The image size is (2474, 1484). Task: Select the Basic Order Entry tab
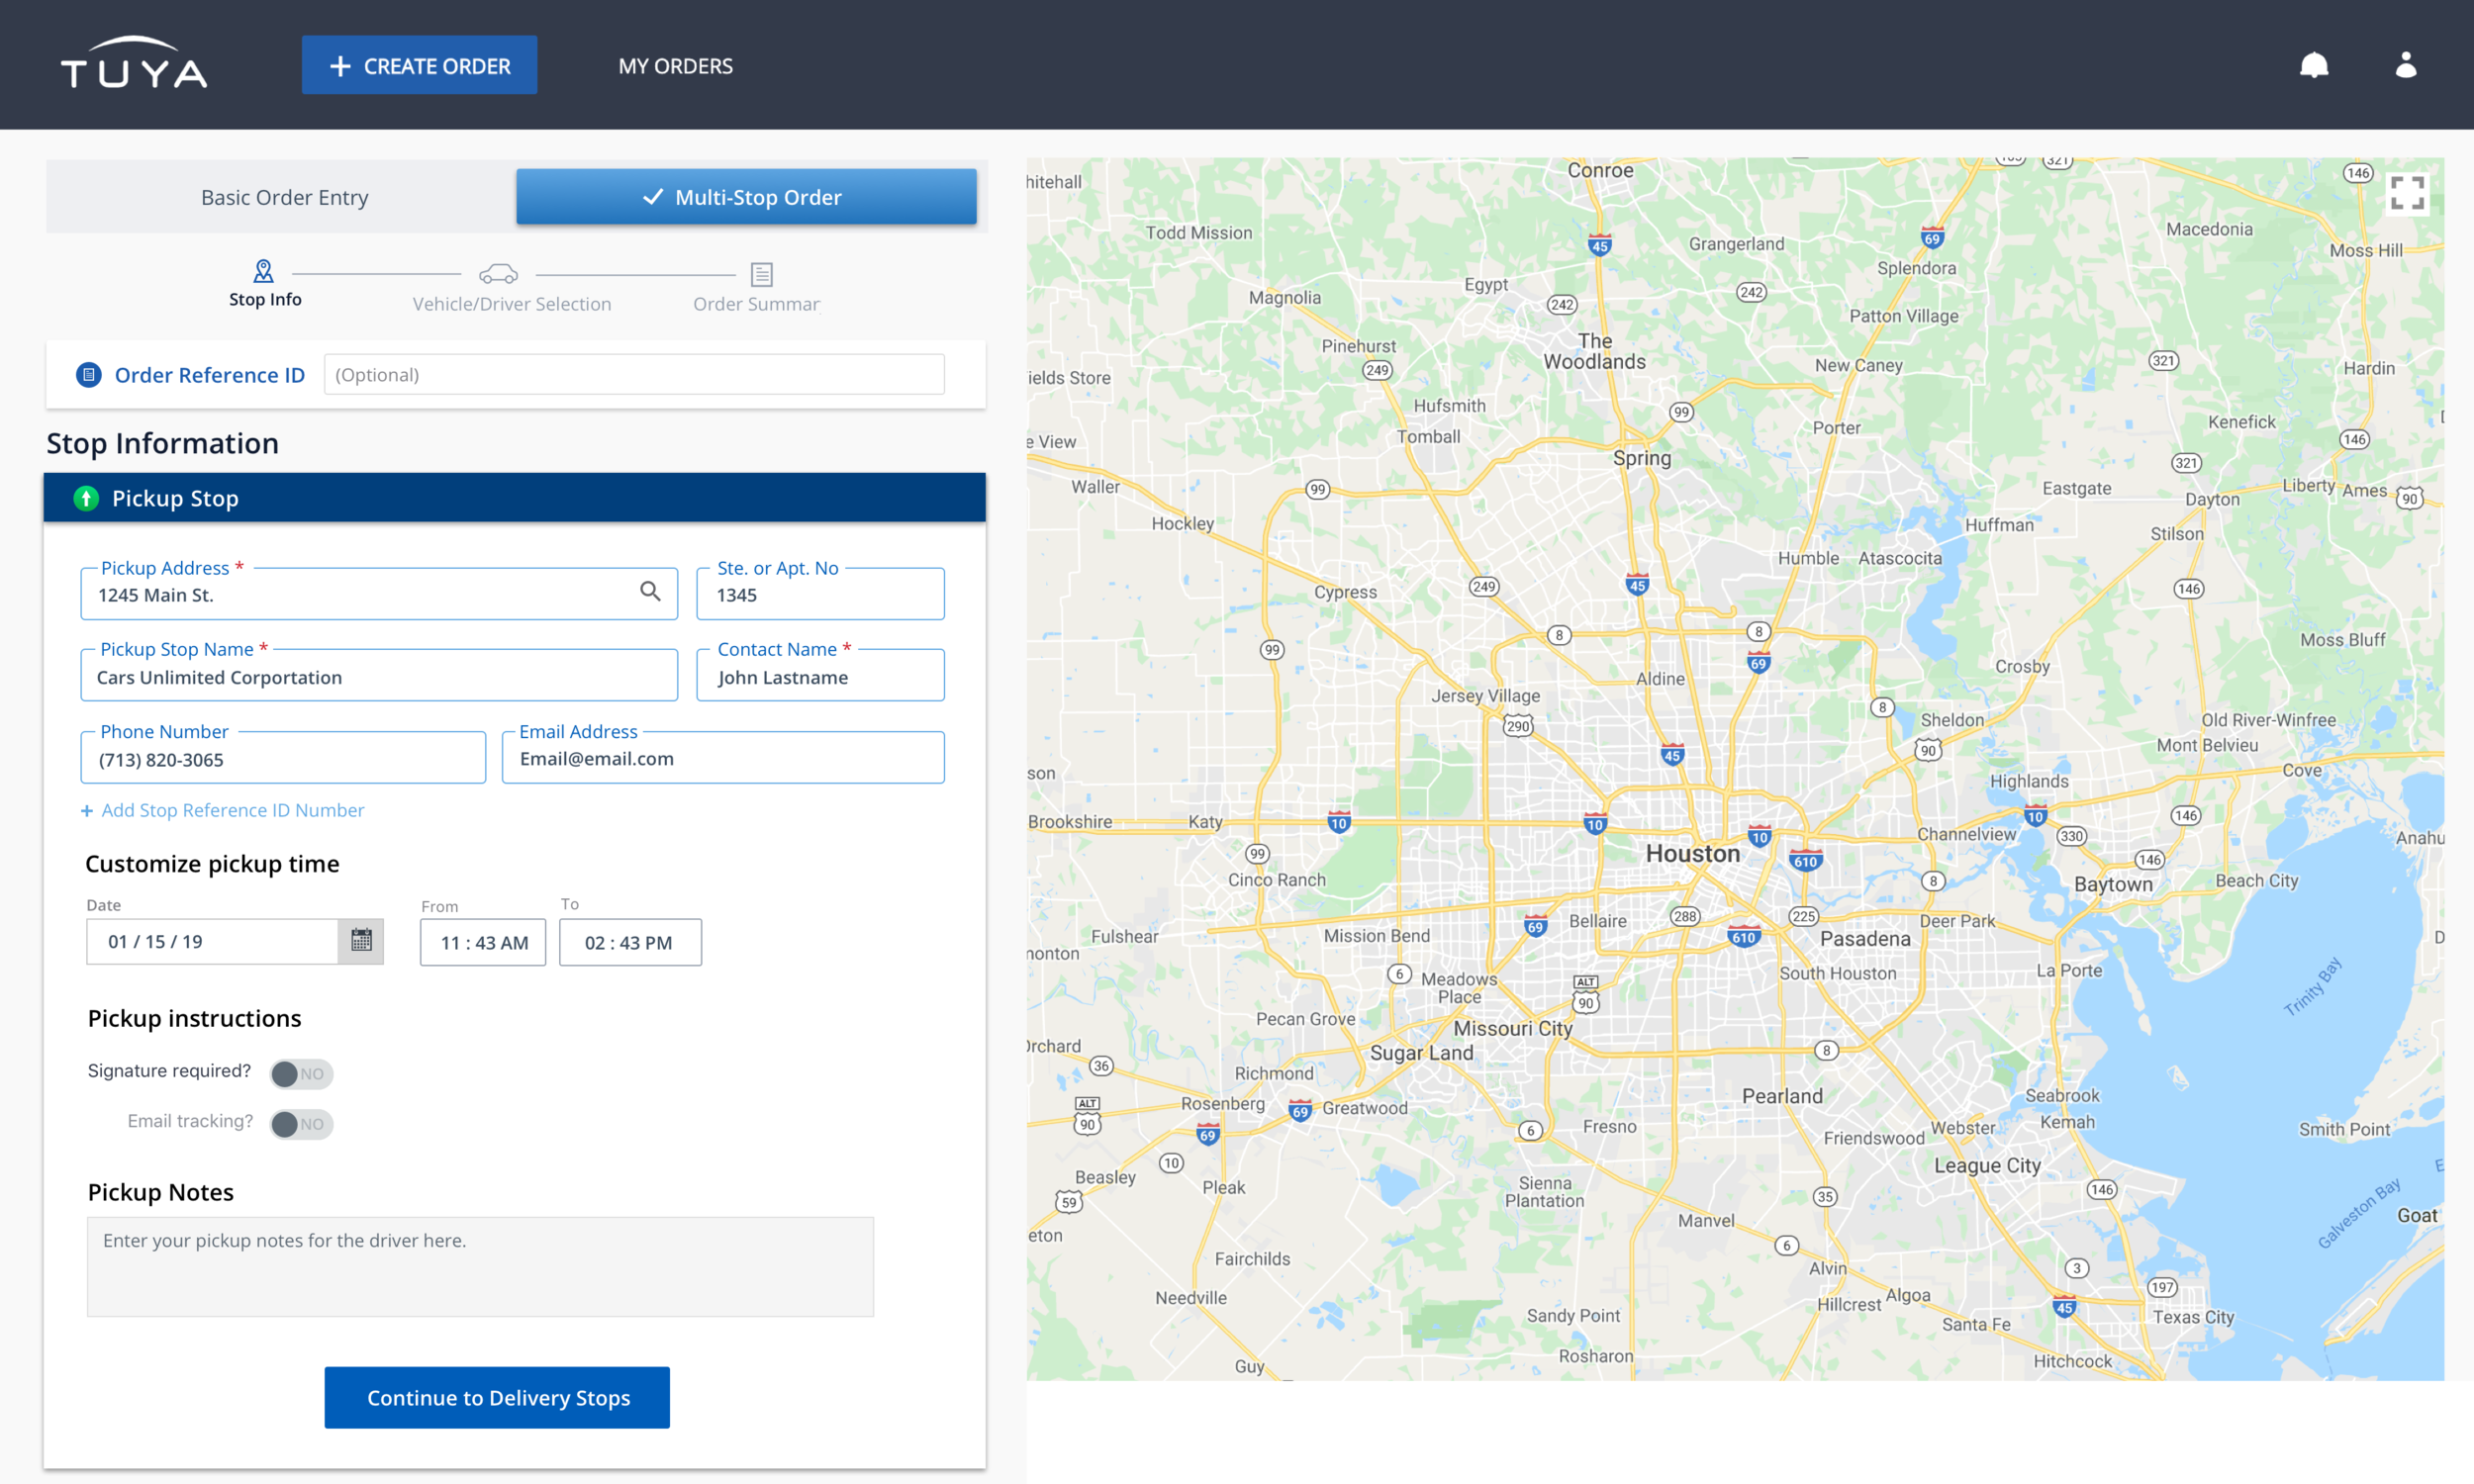[284, 197]
